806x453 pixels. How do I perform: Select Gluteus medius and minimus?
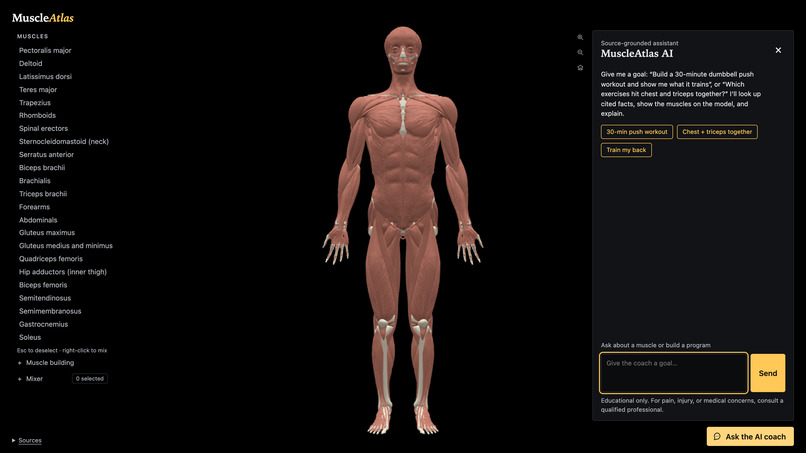(x=66, y=246)
